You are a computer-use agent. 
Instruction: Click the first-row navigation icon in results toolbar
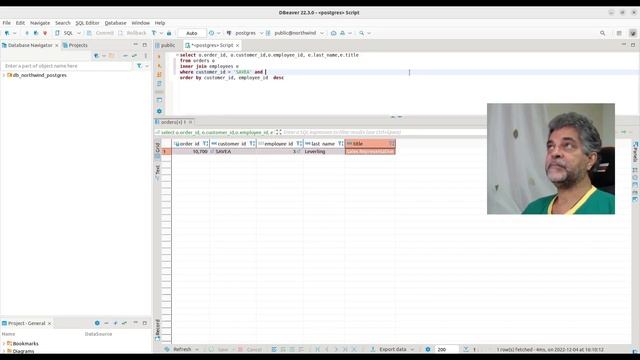pos(318,349)
